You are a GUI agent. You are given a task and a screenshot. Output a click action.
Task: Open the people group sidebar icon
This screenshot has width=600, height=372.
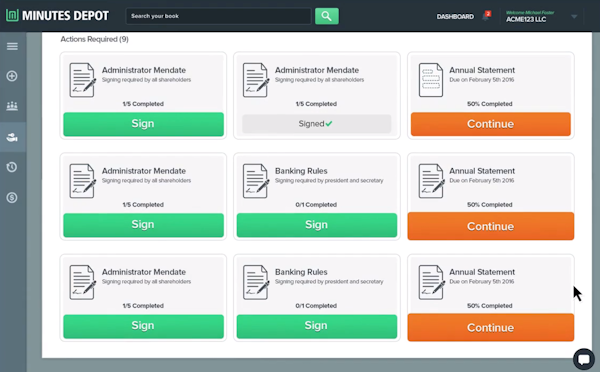pos(12,106)
